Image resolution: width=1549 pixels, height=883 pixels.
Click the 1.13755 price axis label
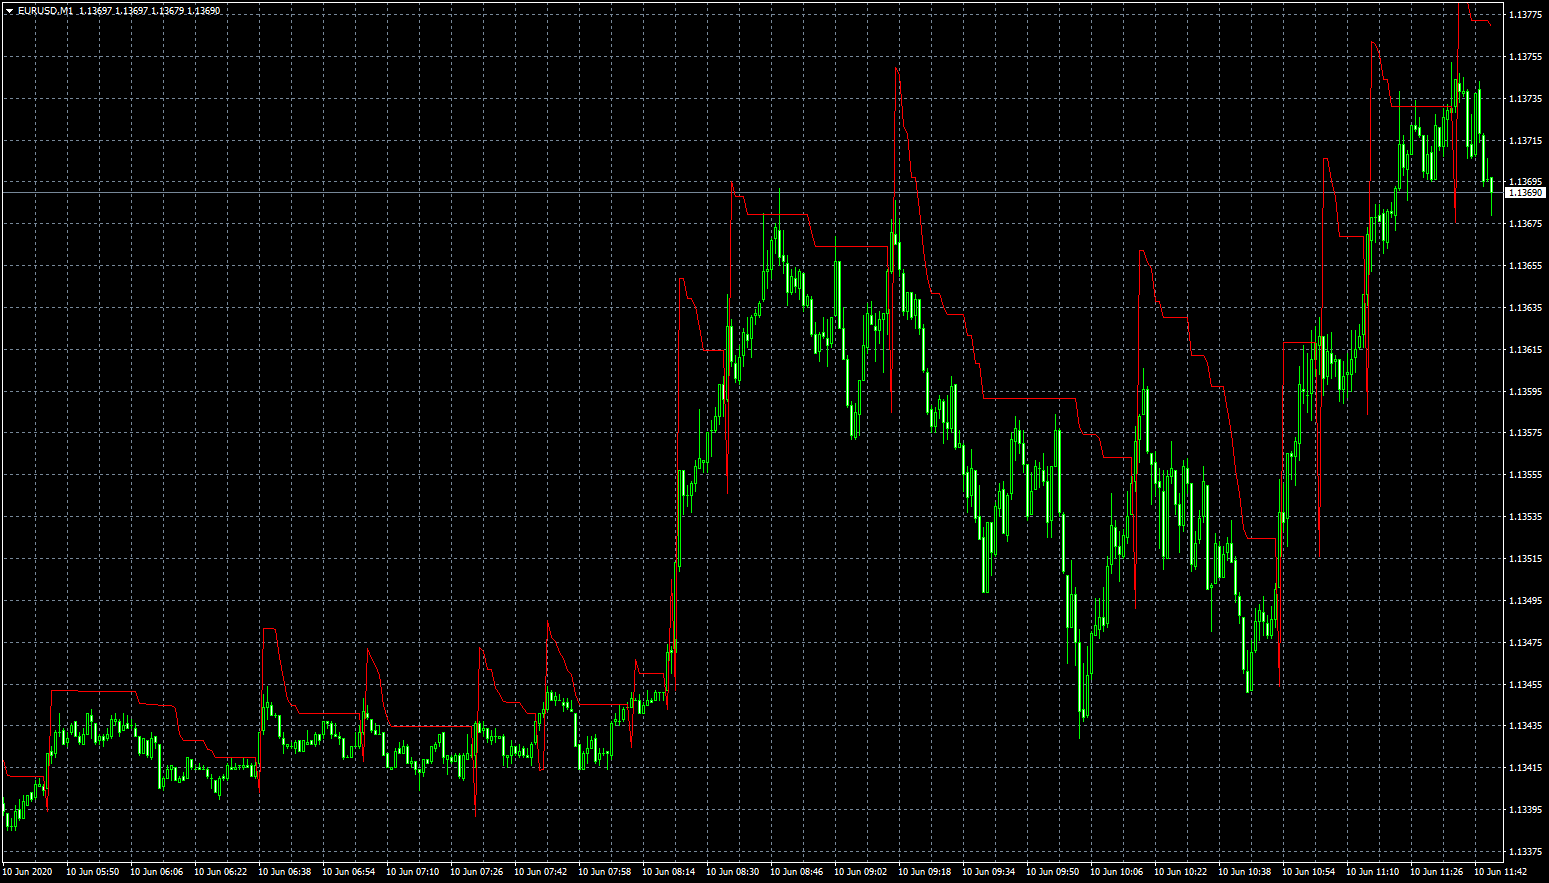(x=1525, y=57)
